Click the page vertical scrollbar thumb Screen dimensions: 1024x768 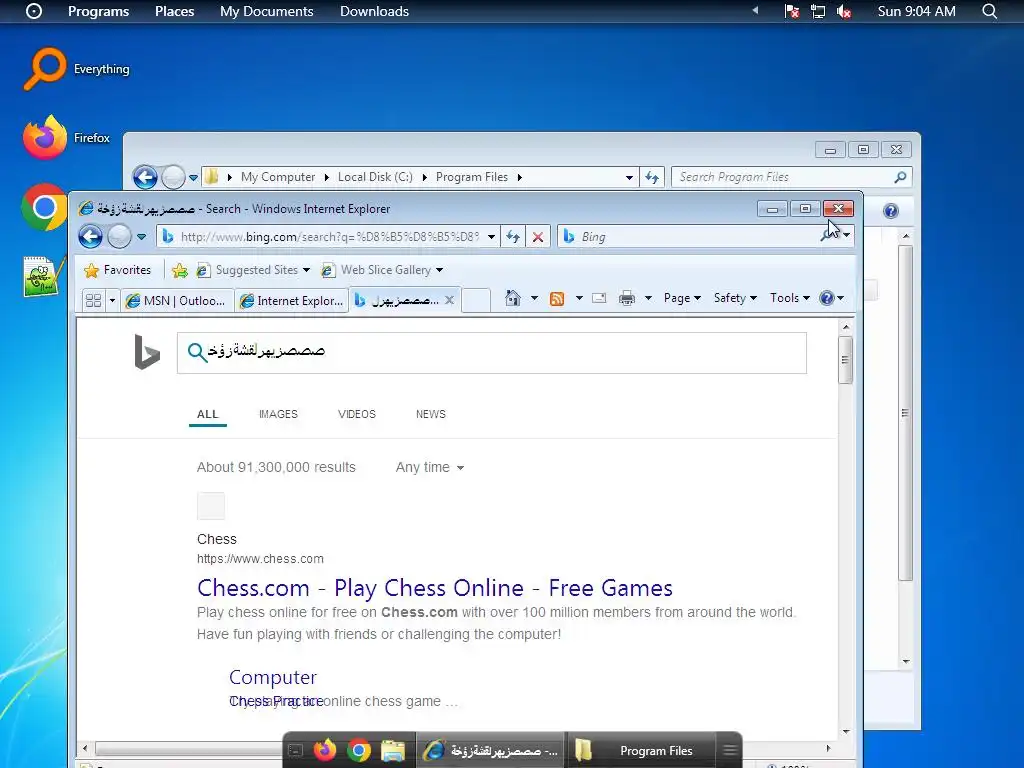pos(845,359)
